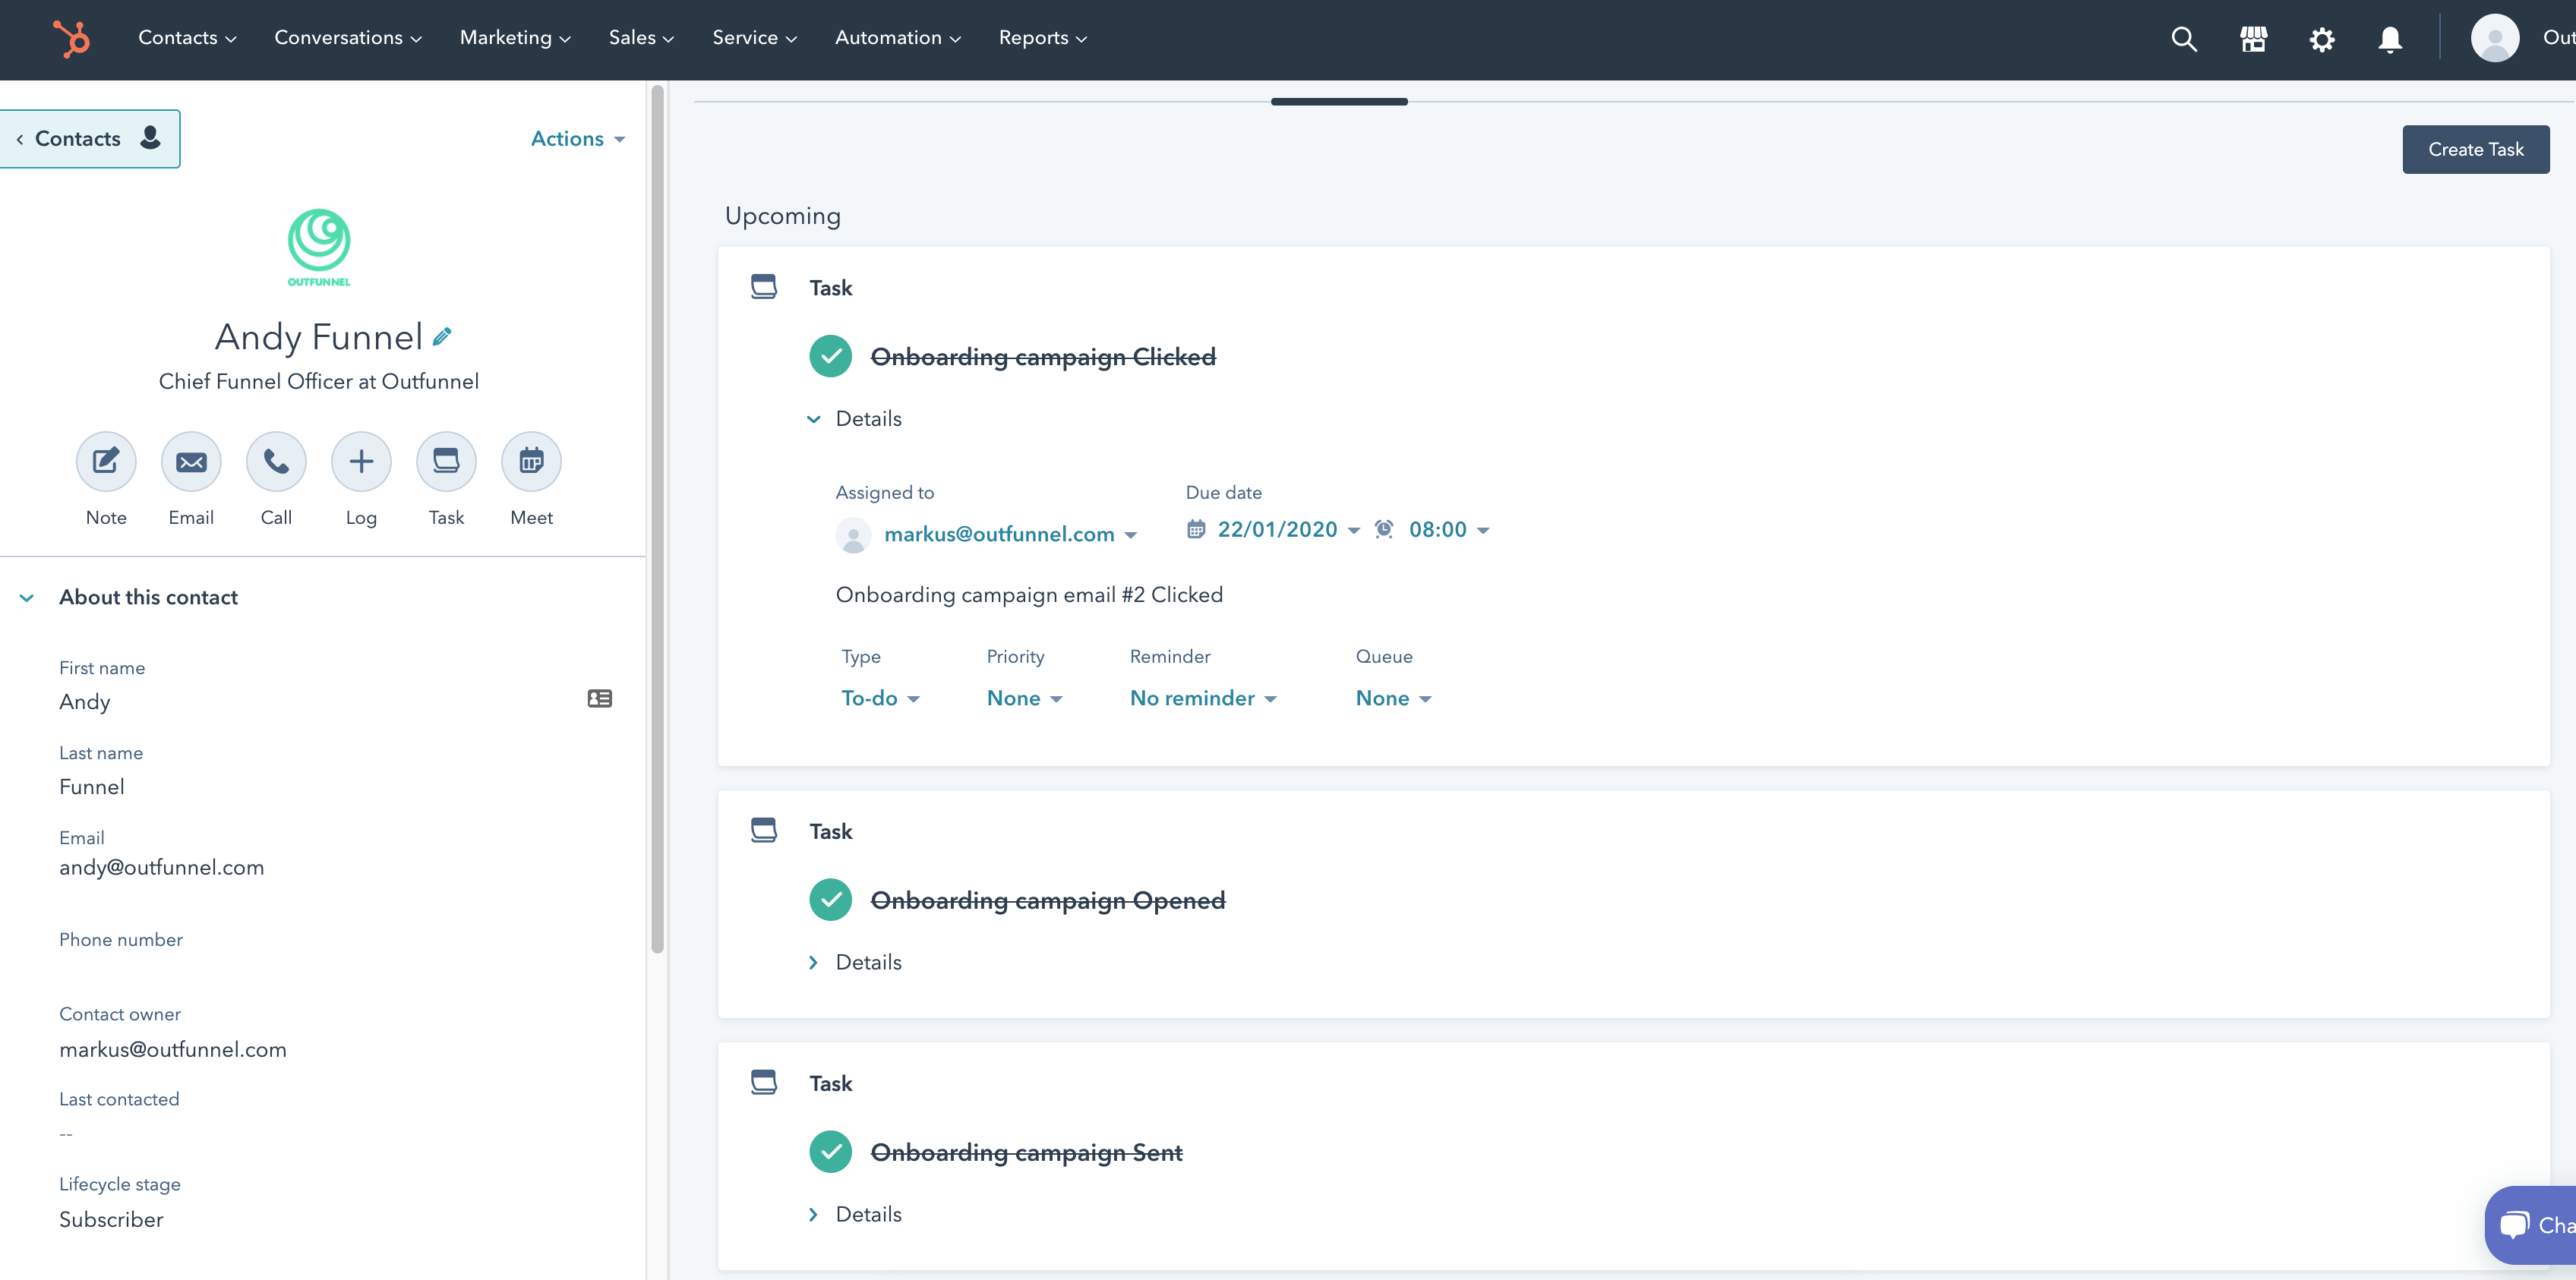Click the Last name field value Funnel
This screenshot has width=2576, height=1280.
pyautogui.click(x=92, y=786)
